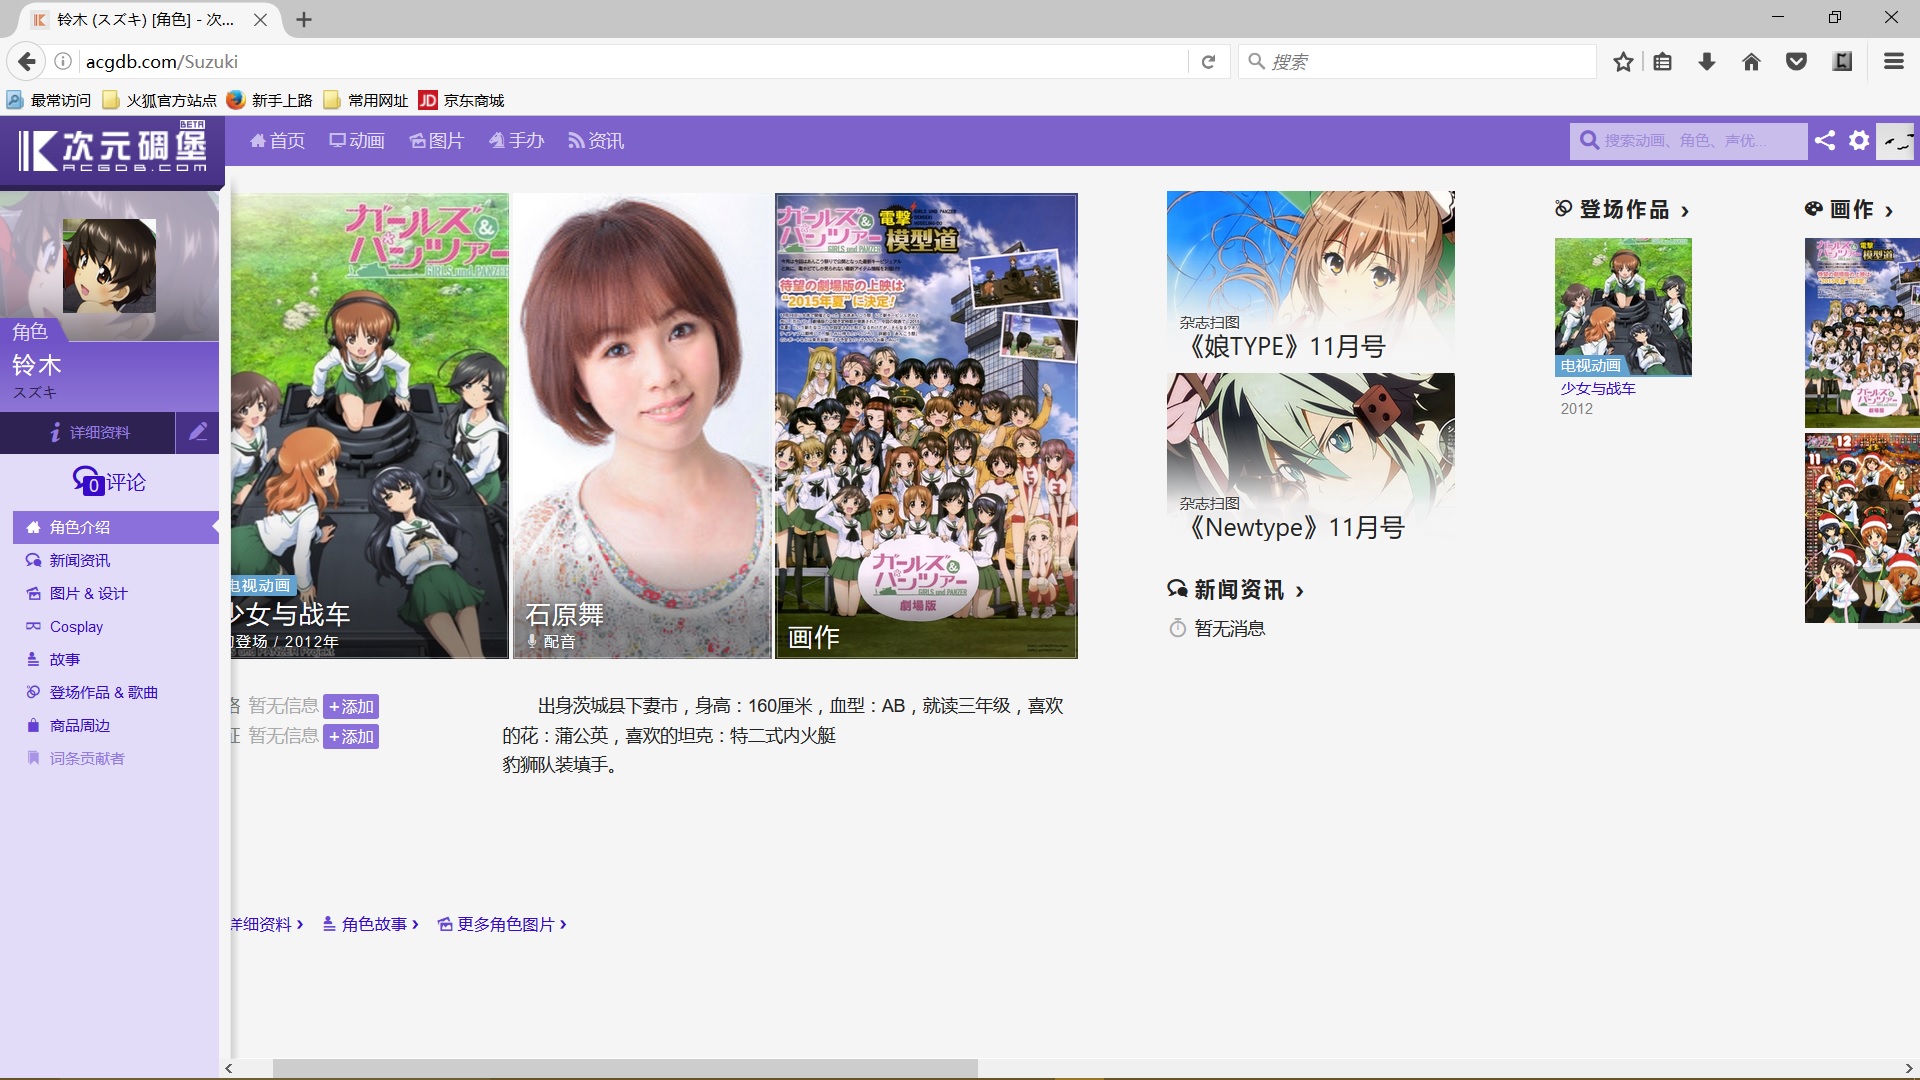The width and height of the screenshot is (1920, 1080).
Task: Click the bookmark star icon in the toolbar
Action: tap(1623, 62)
